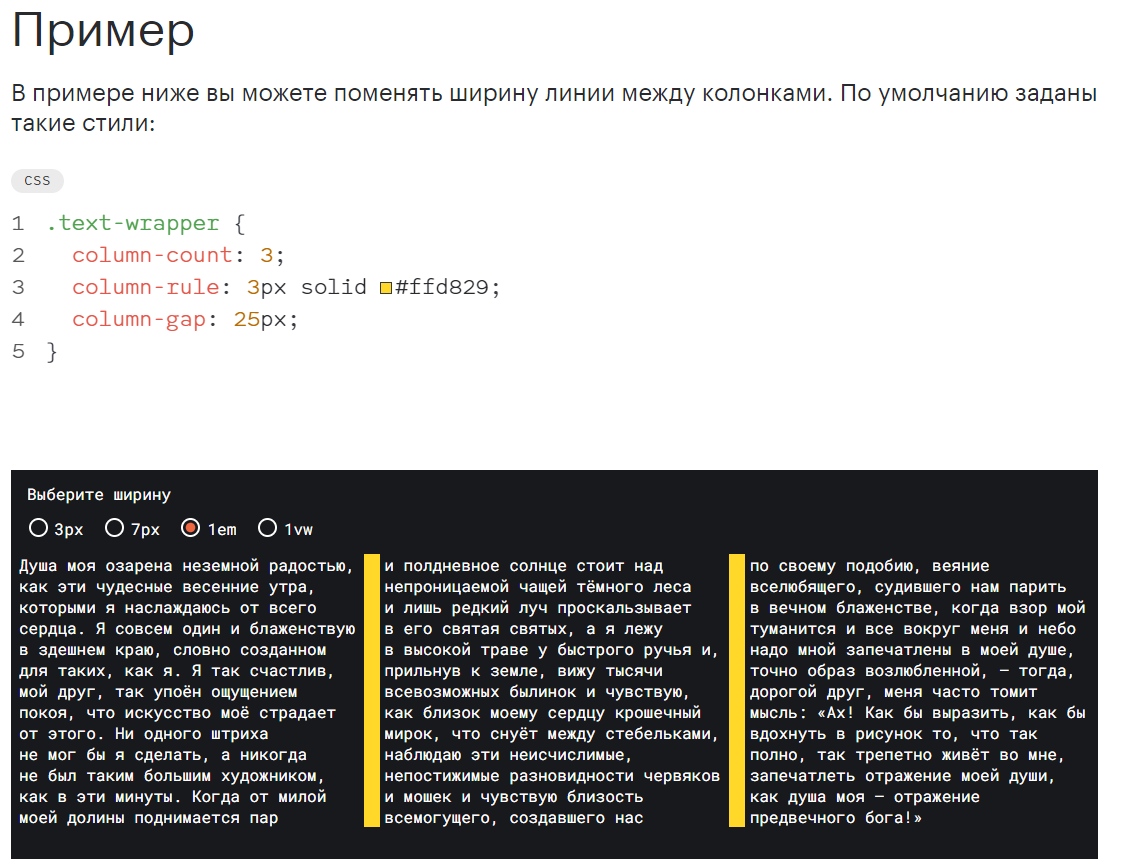The height and width of the screenshot is (859, 1132).
Task: Click the column-rule property name
Action: point(145,287)
